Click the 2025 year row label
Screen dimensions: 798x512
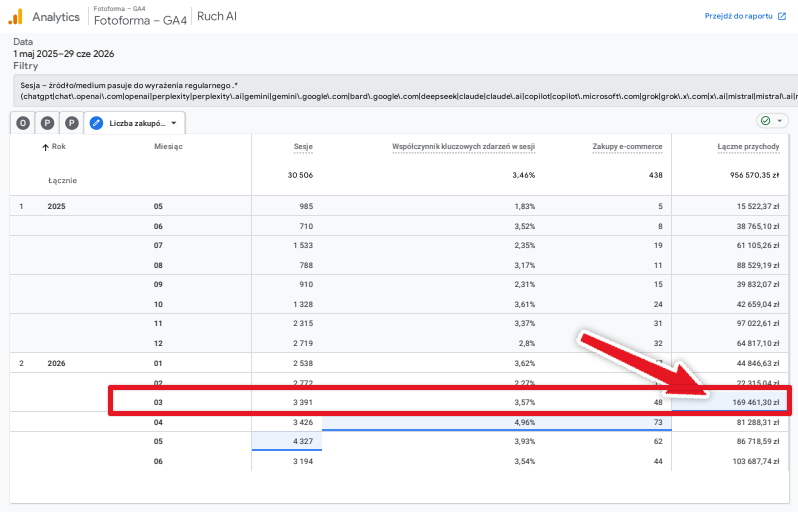coord(56,207)
